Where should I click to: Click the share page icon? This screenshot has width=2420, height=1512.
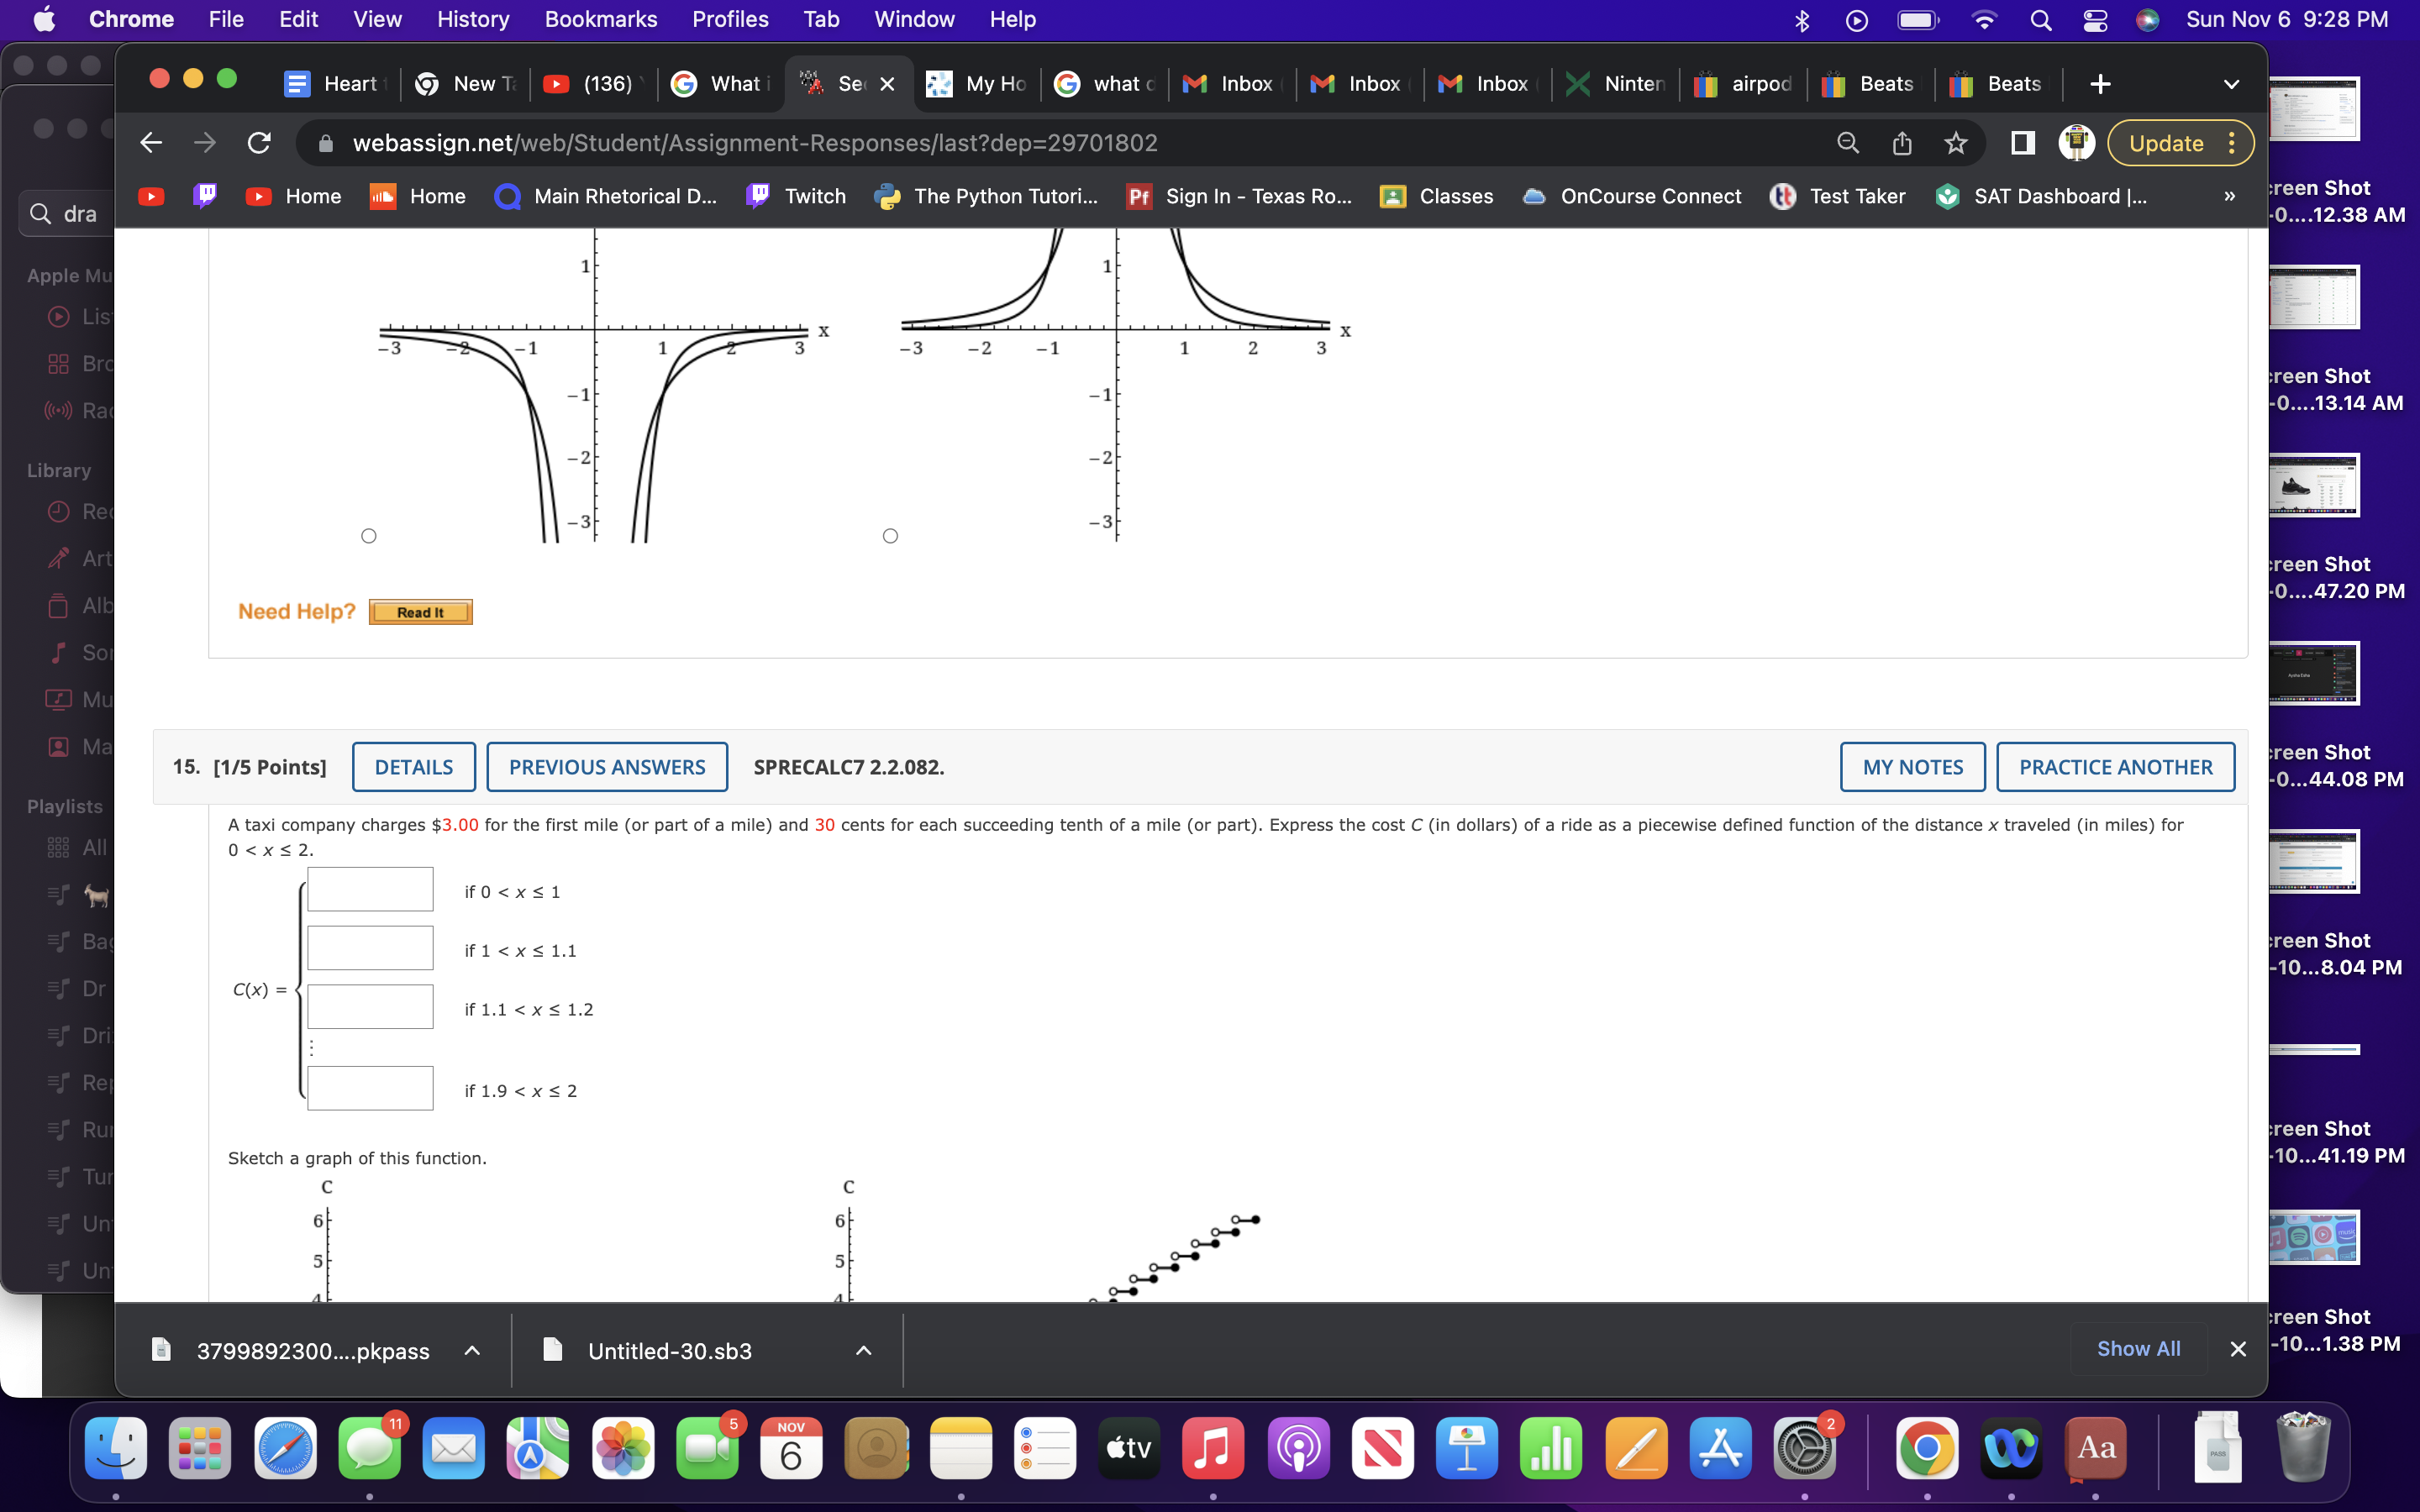pyautogui.click(x=1901, y=143)
